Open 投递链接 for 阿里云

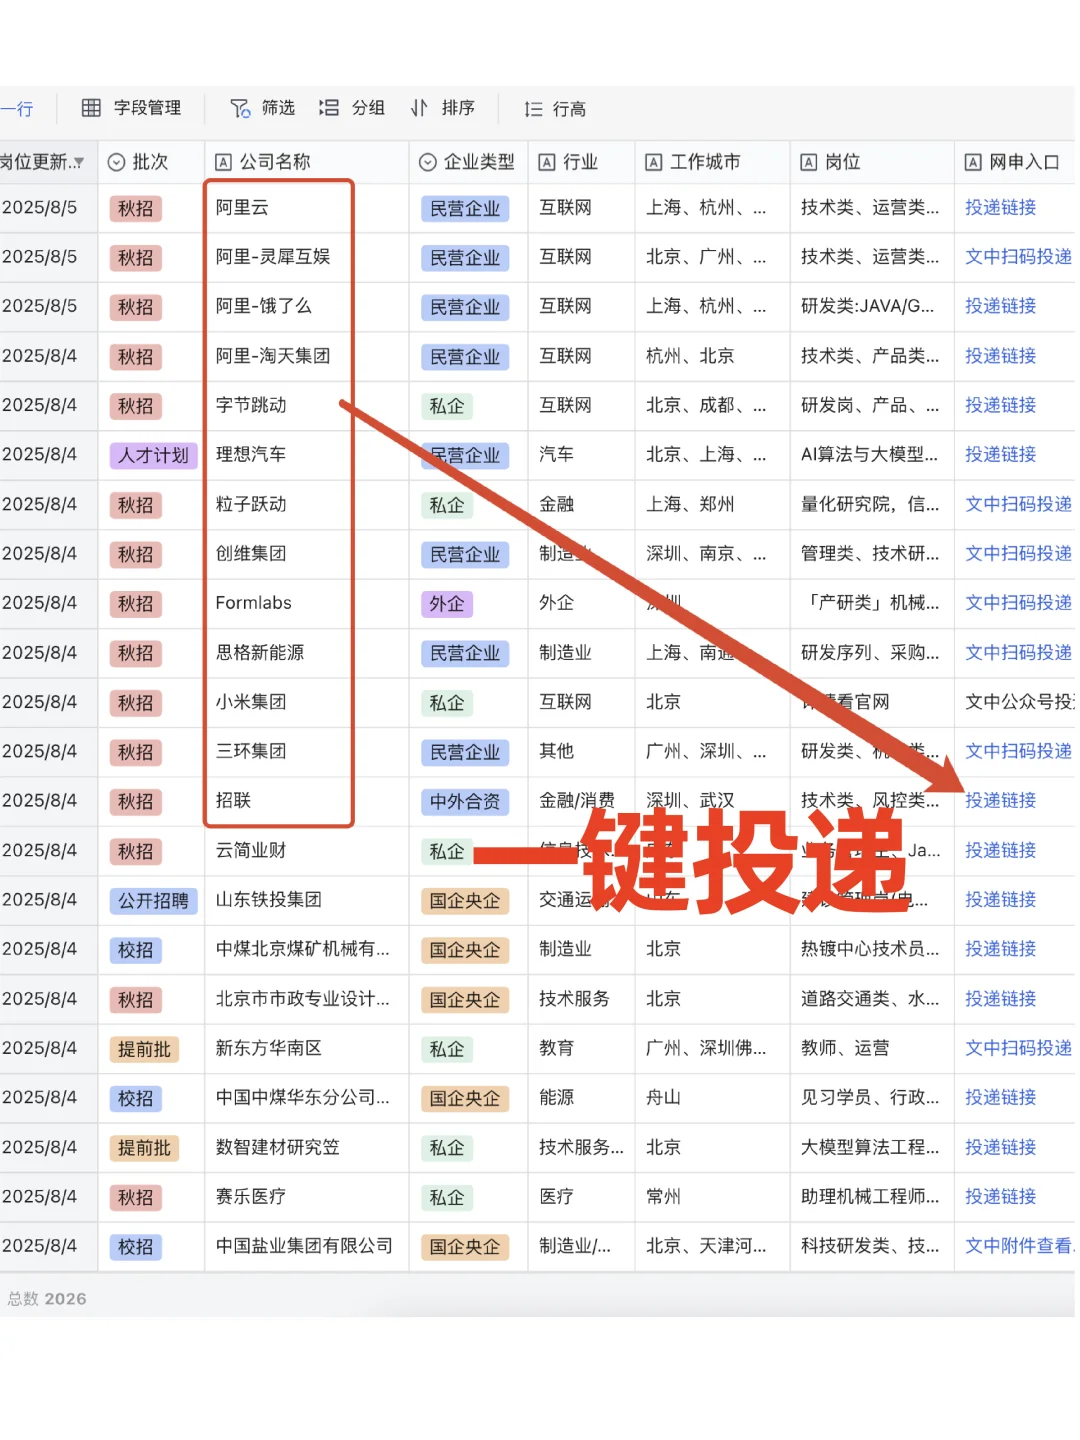[1000, 208]
